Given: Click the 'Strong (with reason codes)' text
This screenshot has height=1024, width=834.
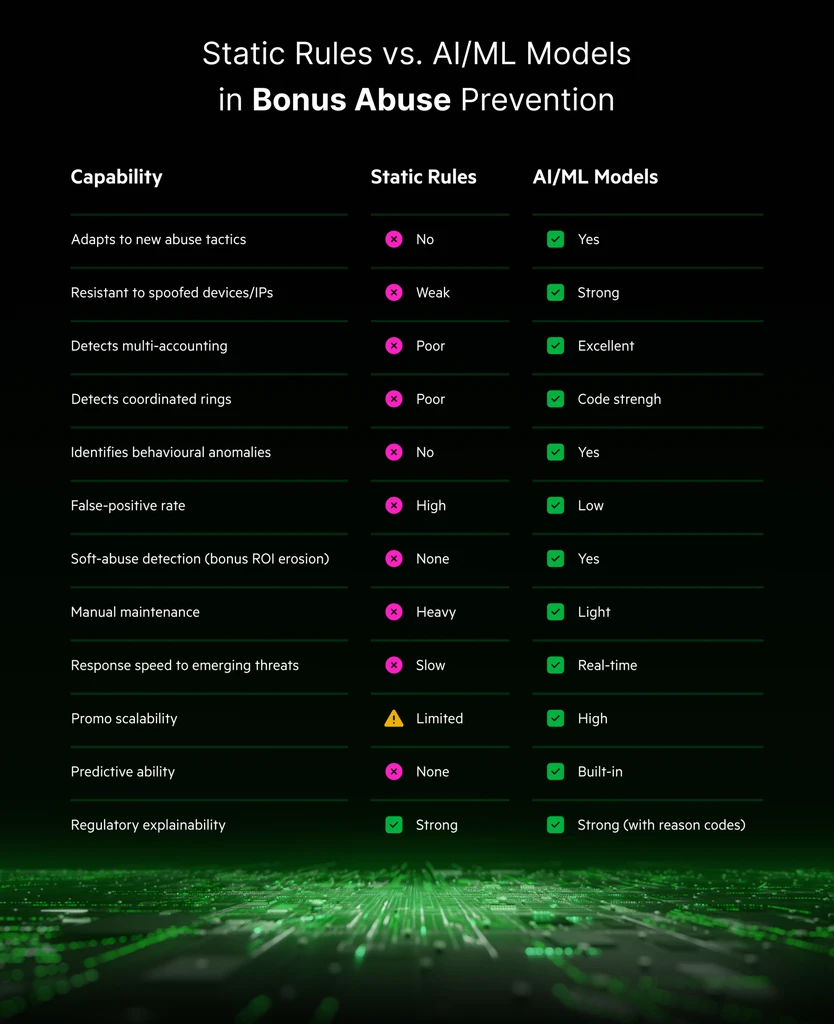Looking at the screenshot, I should tap(661, 825).
